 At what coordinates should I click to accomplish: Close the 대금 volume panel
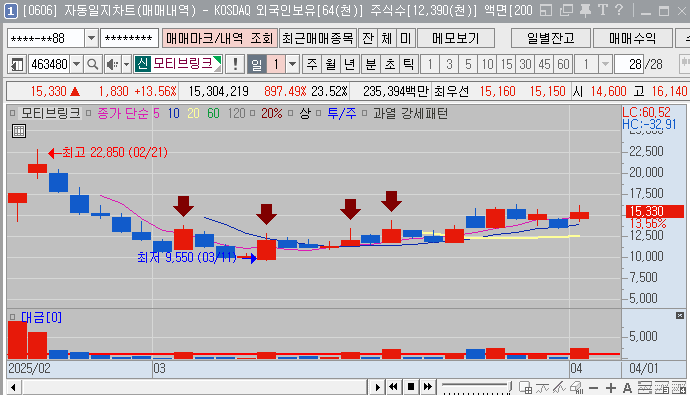[x=680, y=315]
